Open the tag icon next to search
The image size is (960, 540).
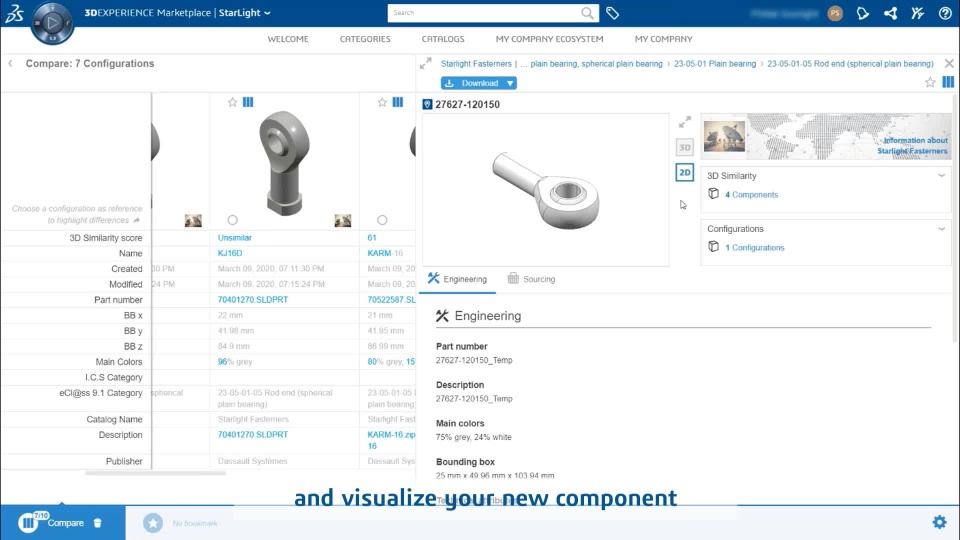coord(612,13)
